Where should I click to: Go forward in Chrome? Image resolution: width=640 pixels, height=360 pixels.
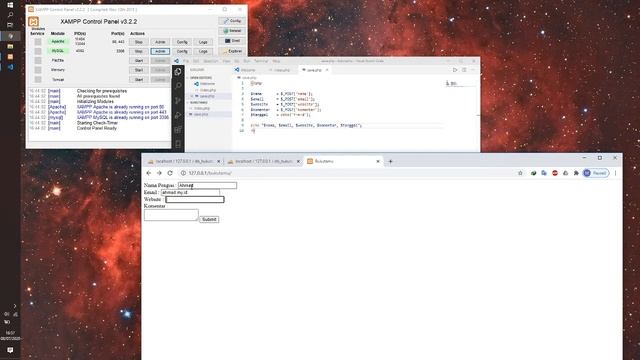(x=159, y=173)
